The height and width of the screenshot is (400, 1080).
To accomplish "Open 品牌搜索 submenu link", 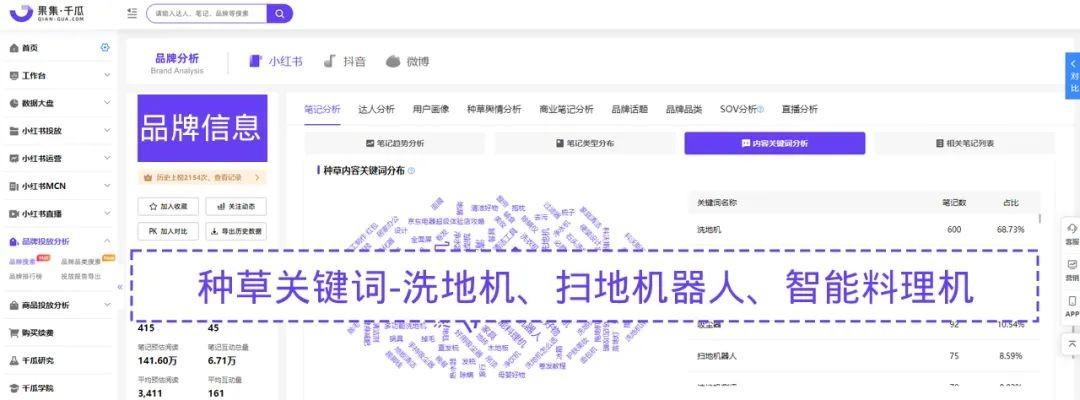I will pos(22,262).
